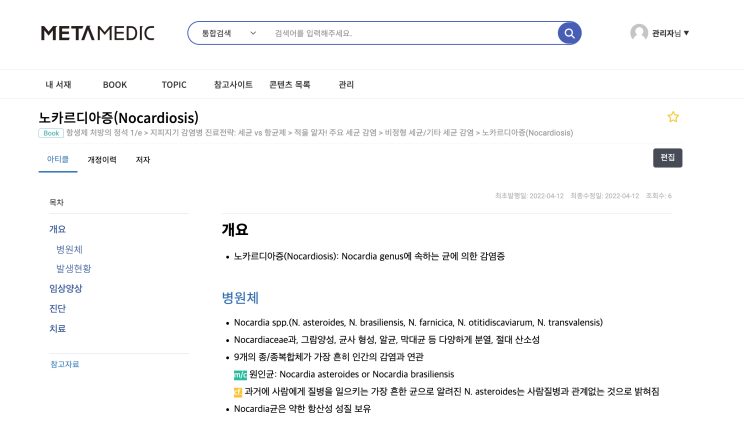
Task: Click the 조회수 view count
Action: (x=659, y=196)
